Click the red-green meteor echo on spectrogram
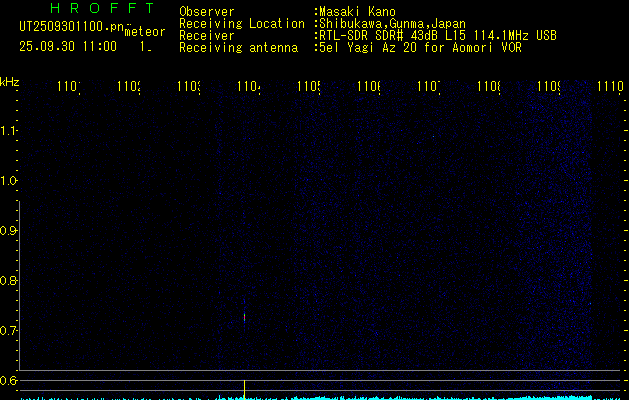Image resolution: width=629 pixels, height=400 pixels. pos(244,317)
